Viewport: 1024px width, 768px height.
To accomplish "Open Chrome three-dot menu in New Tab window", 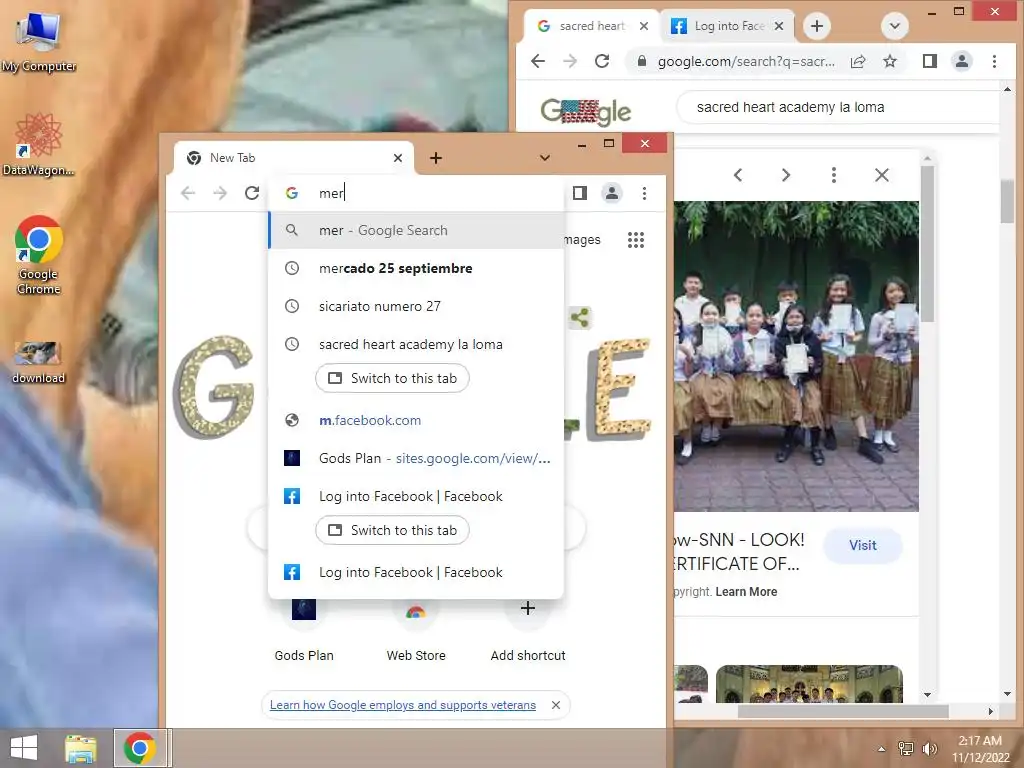I will coord(645,193).
